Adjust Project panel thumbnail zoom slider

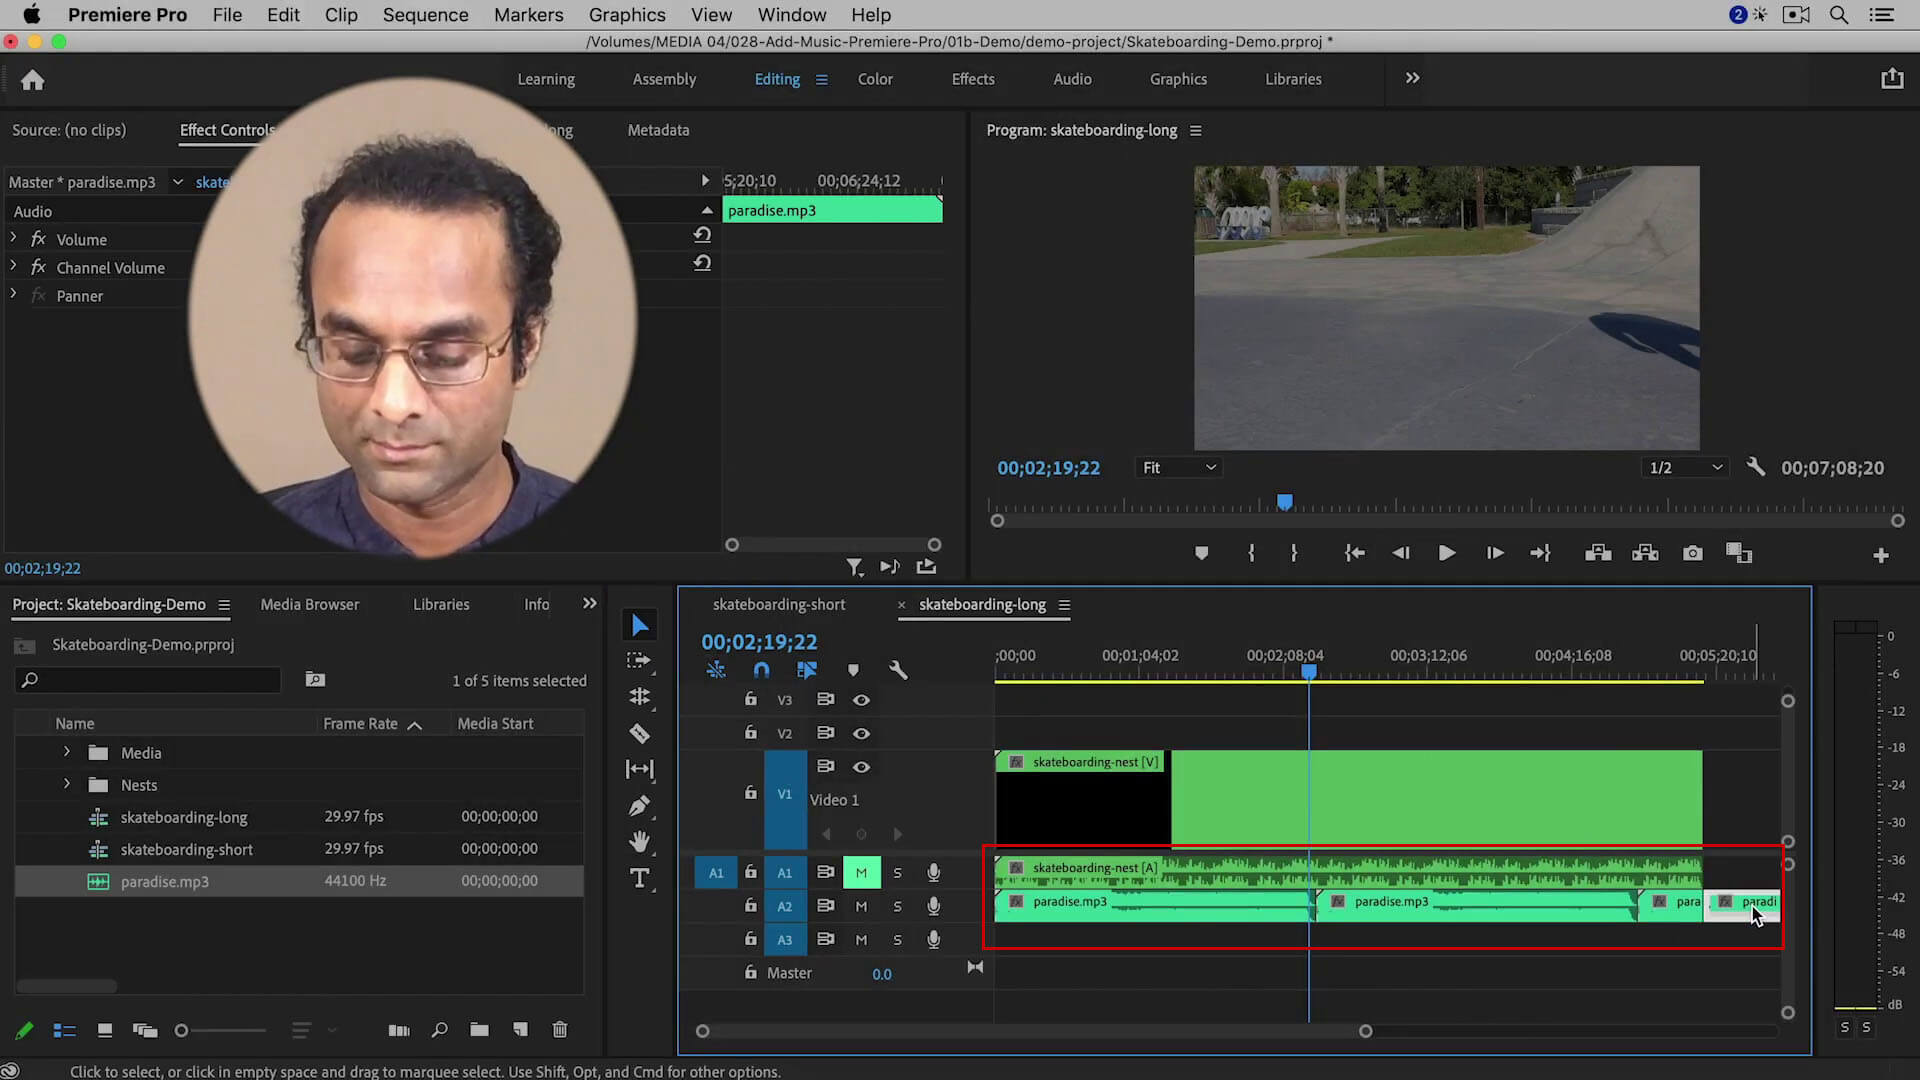click(x=181, y=1030)
